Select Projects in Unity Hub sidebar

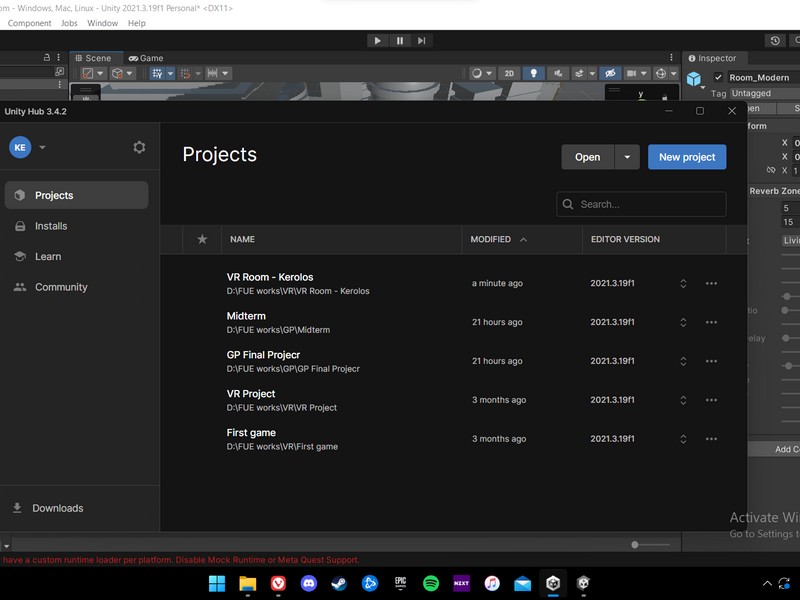pyautogui.click(x=77, y=195)
